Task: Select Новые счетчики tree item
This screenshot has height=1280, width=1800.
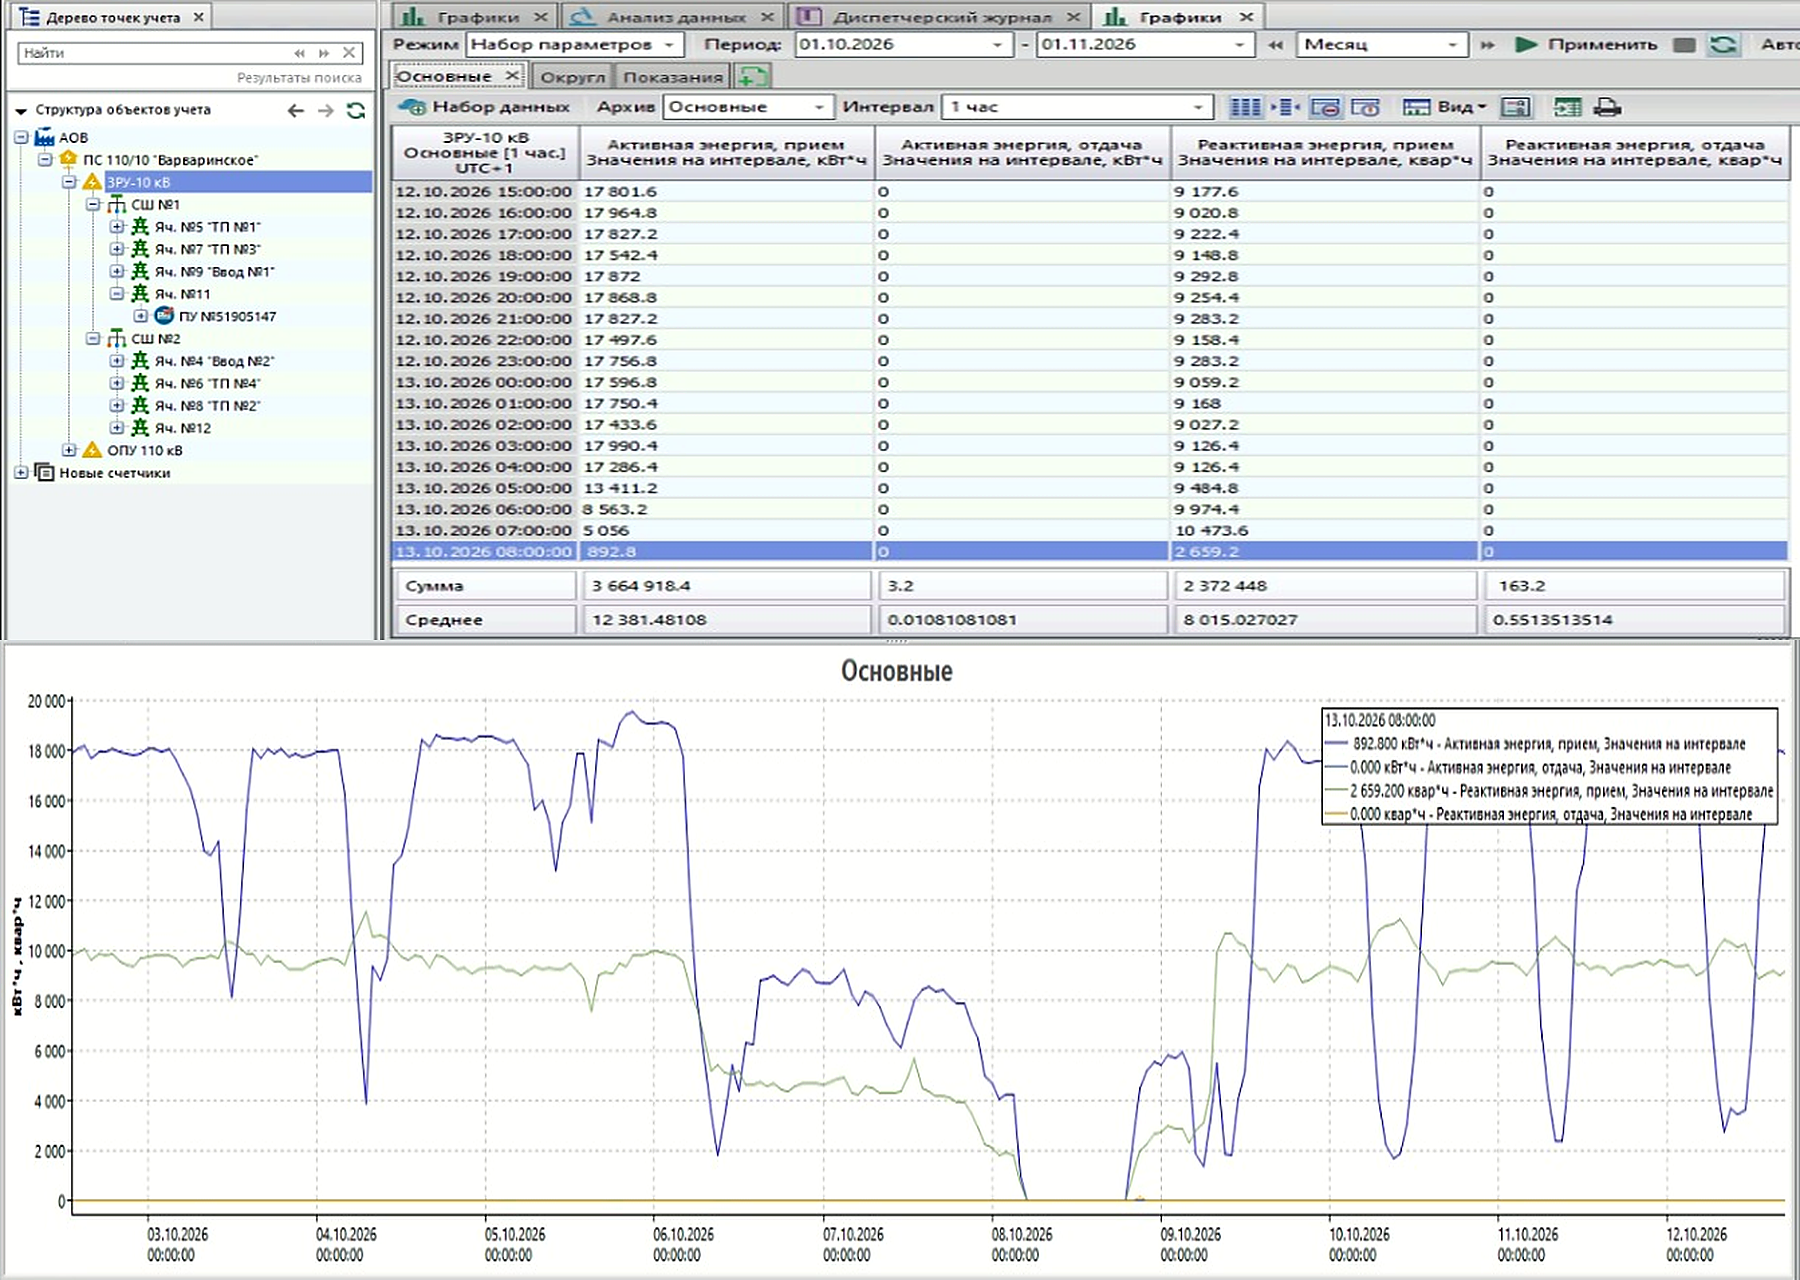Action: [114, 473]
